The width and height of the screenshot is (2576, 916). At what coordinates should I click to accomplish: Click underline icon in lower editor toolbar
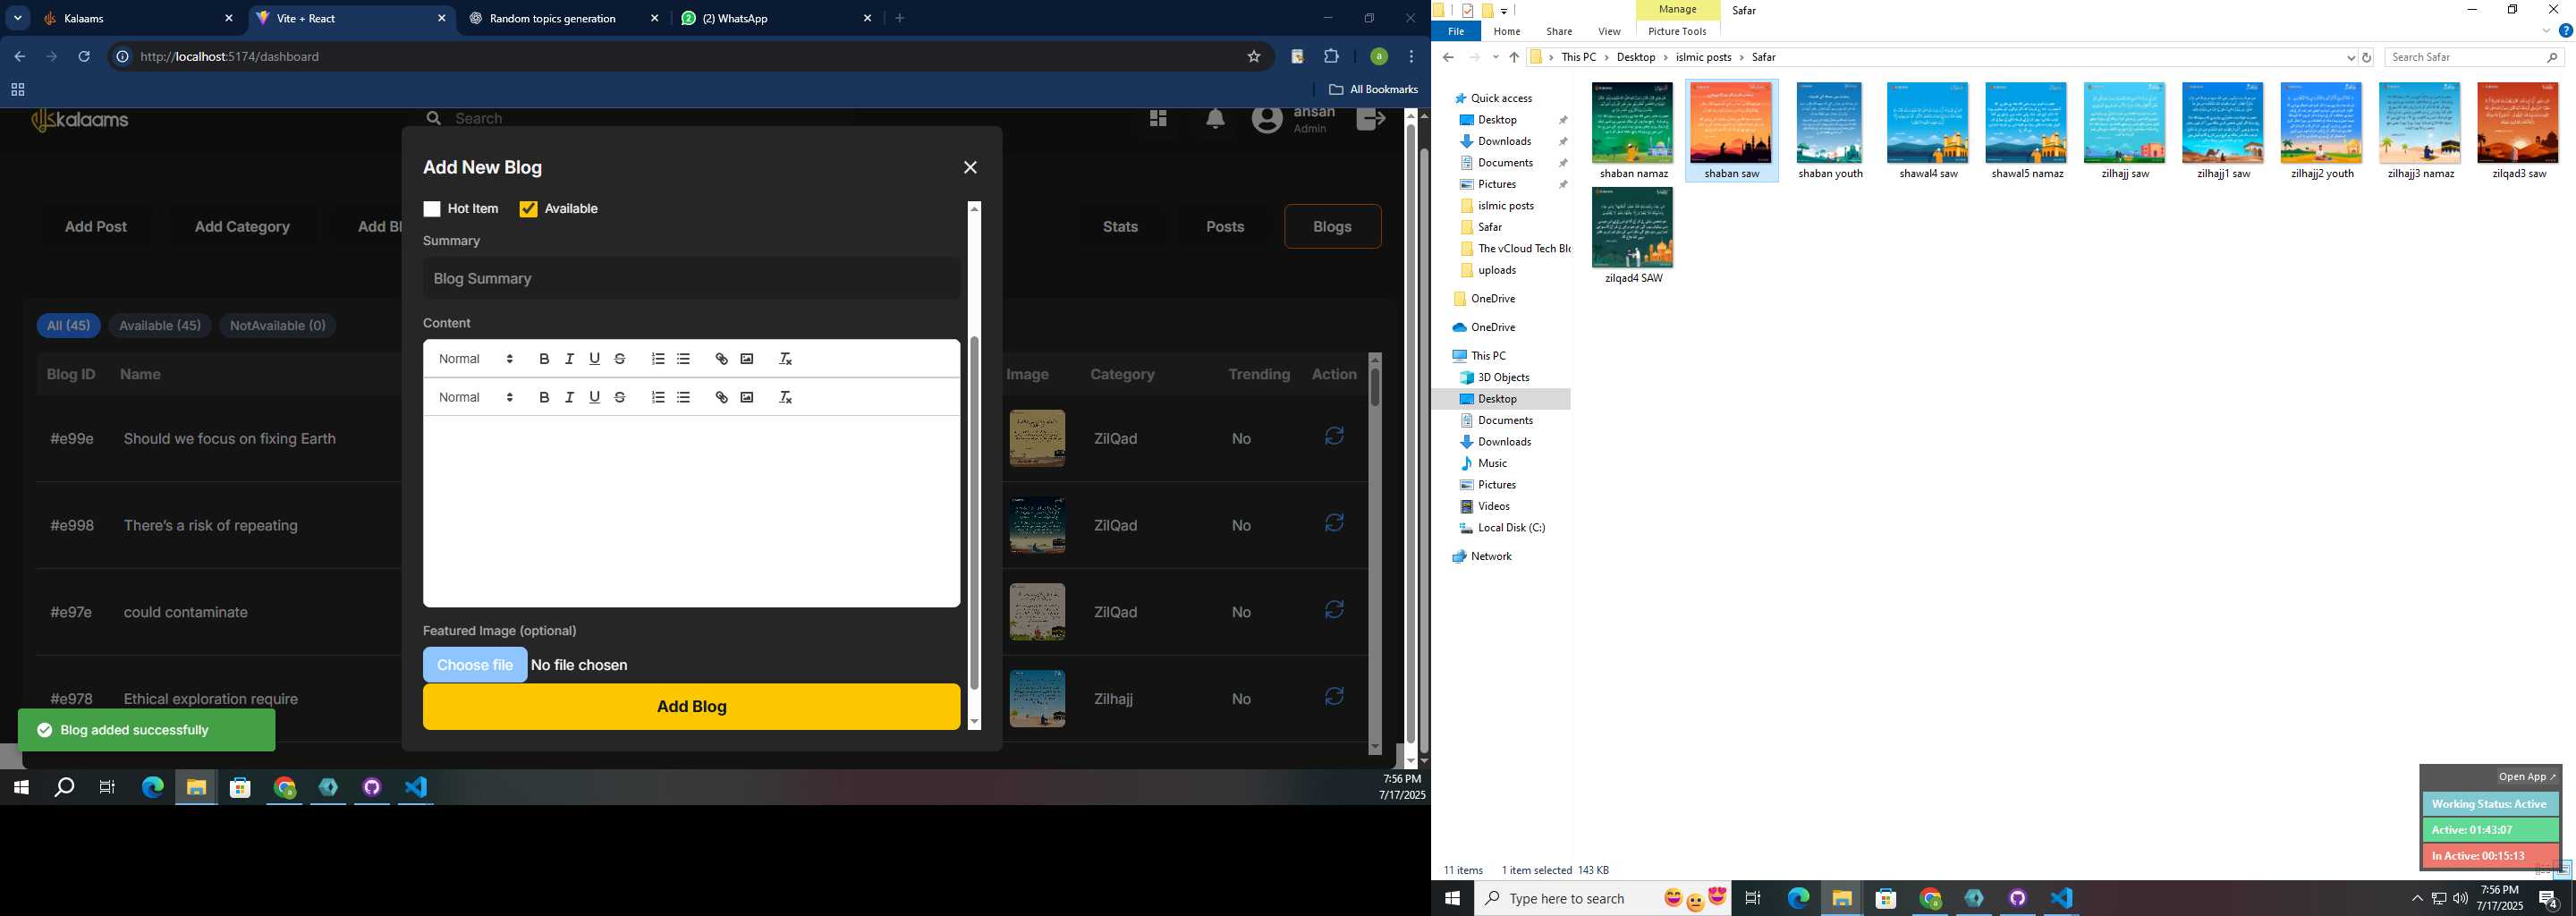(594, 397)
